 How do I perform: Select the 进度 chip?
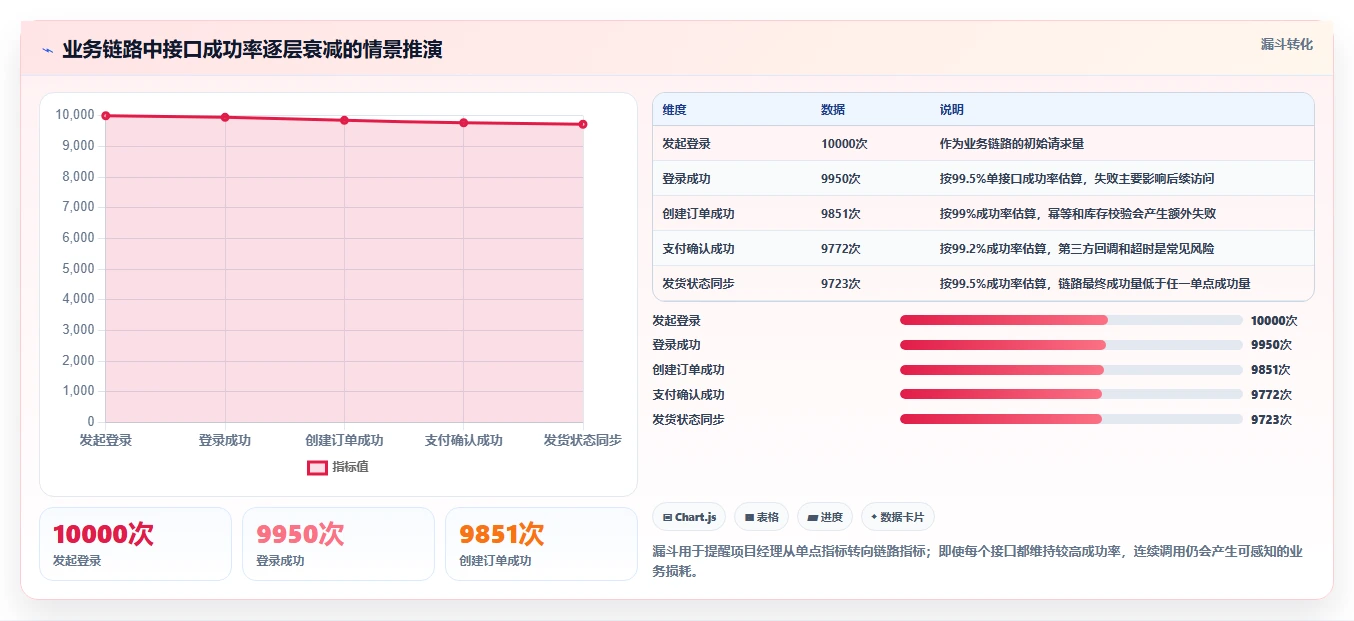(825, 517)
